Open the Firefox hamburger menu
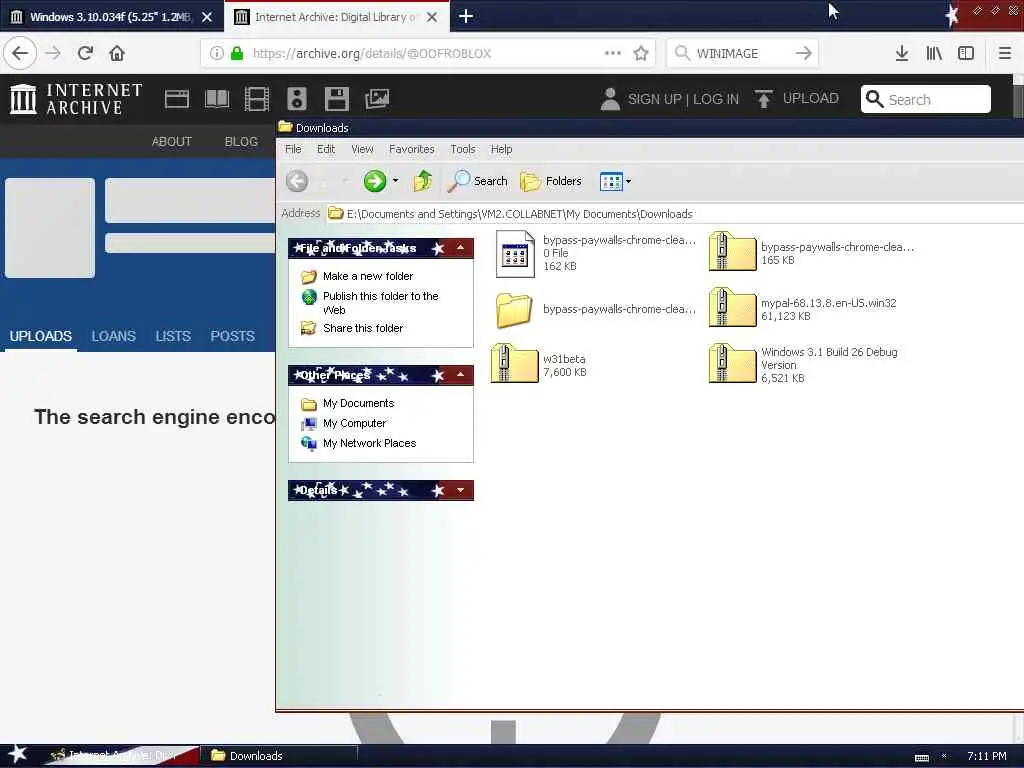Image resolution: width=1024 pixels, height=768 pixels. pos(1005,53)
